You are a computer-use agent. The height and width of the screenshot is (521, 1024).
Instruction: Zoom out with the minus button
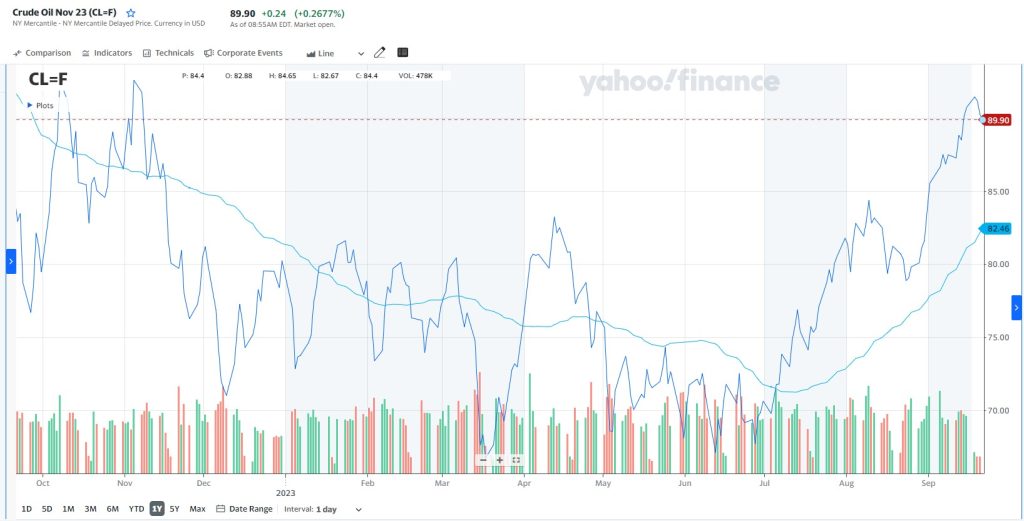point(483,460)
